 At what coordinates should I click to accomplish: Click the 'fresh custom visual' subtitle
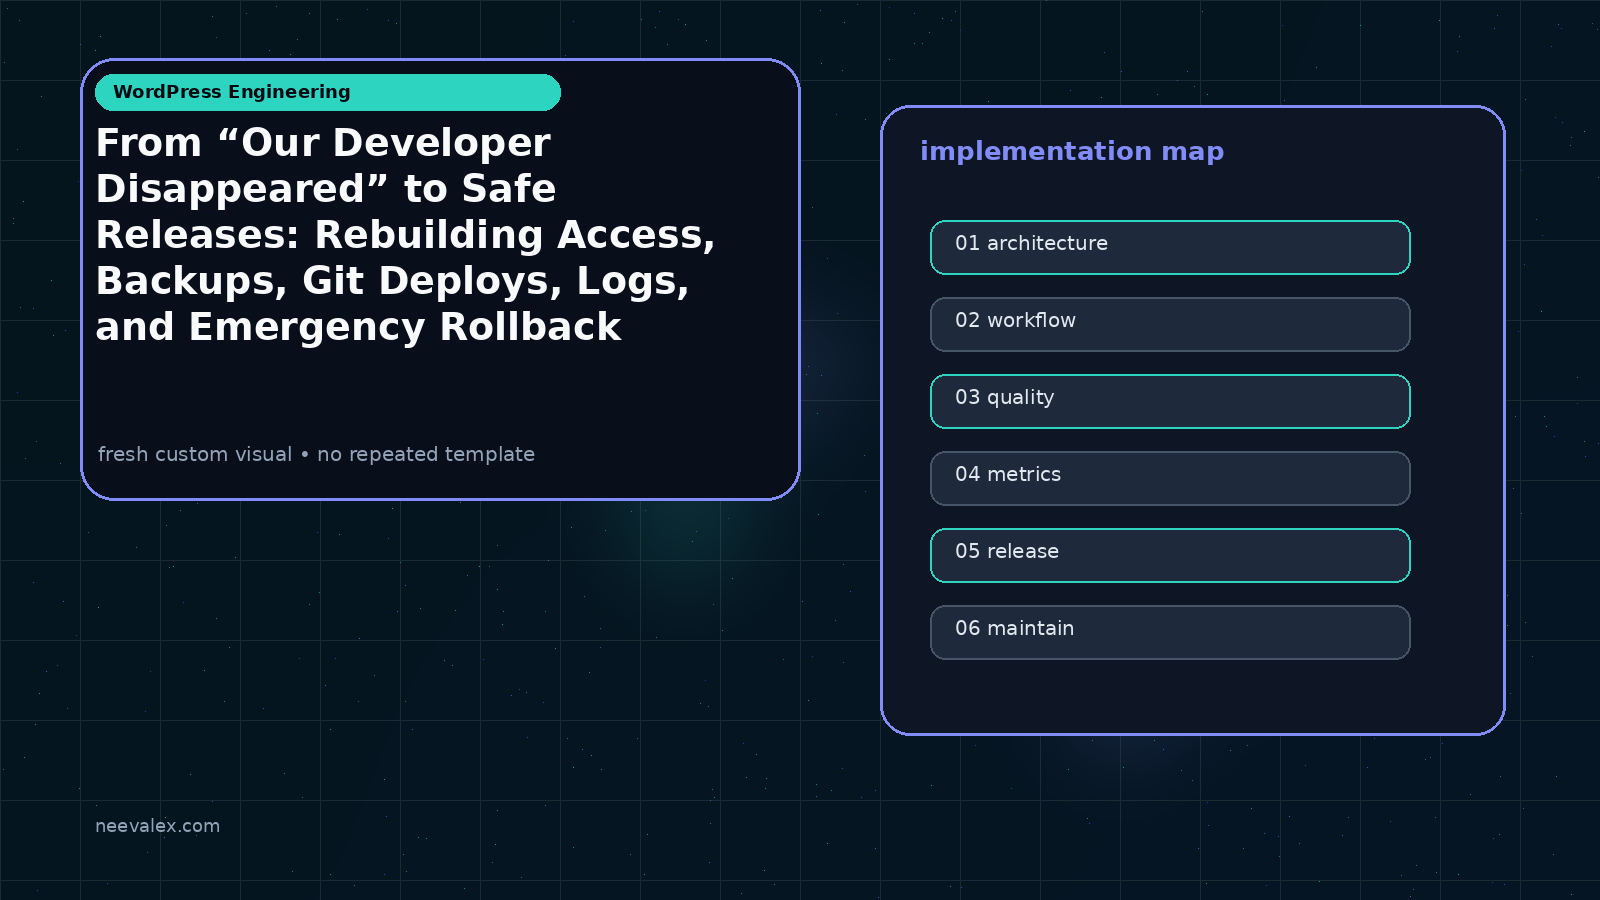316,454
